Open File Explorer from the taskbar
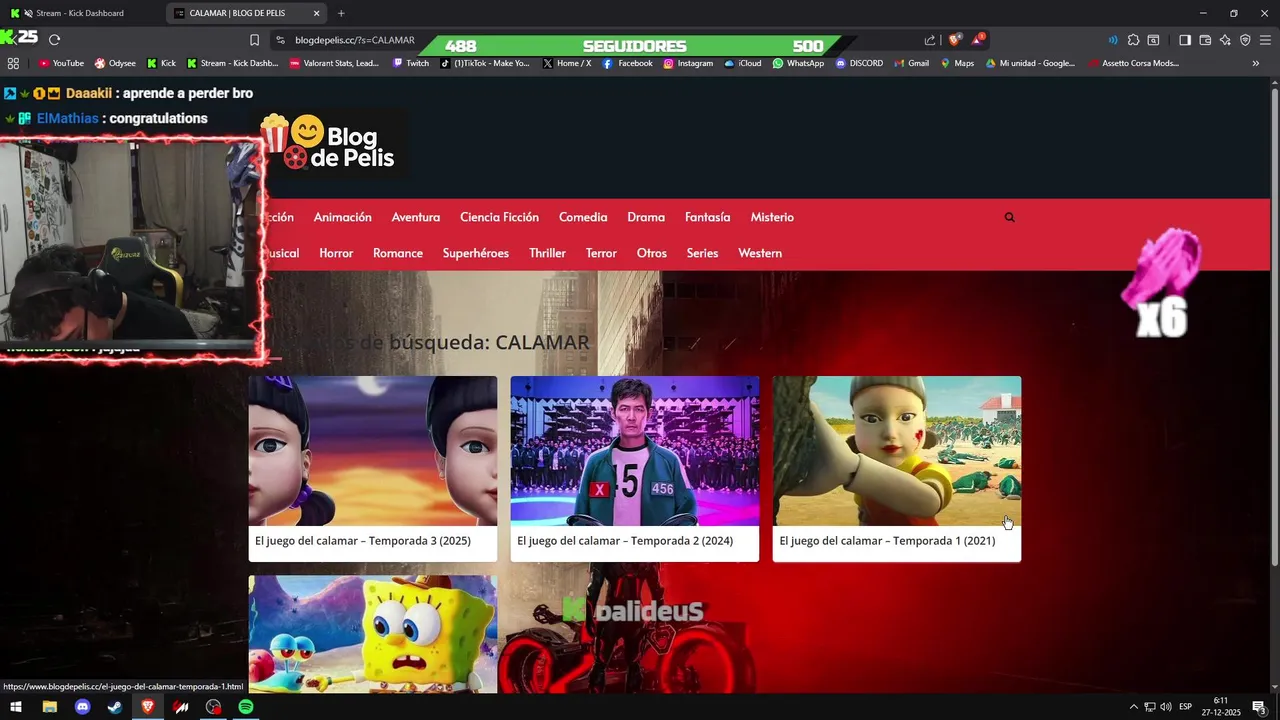Screen dimensions: 1280x720 point(49,707)
